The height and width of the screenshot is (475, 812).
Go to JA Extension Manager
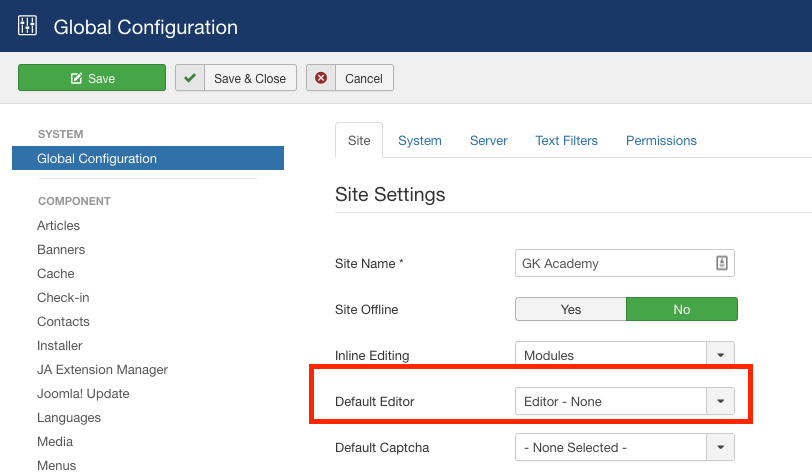tap(102, 370)
